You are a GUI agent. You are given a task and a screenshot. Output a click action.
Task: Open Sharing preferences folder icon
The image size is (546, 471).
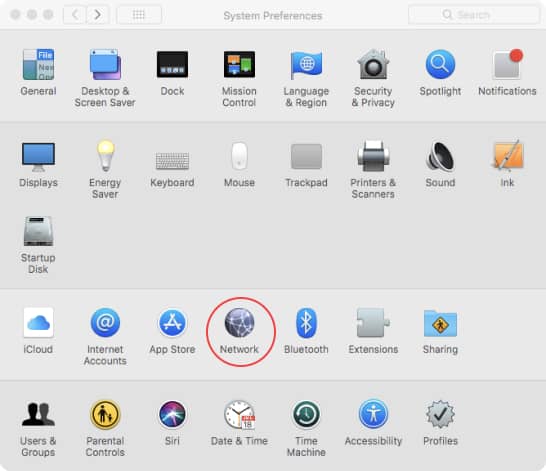pos(440,323)
